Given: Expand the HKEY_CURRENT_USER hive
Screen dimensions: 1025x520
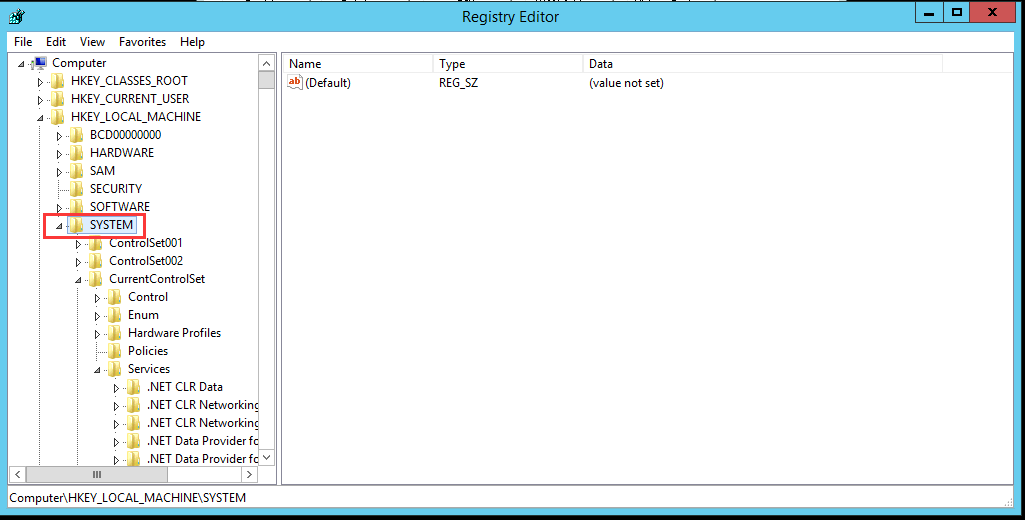Looking at the screenshot, I should [x=40, y=100].
